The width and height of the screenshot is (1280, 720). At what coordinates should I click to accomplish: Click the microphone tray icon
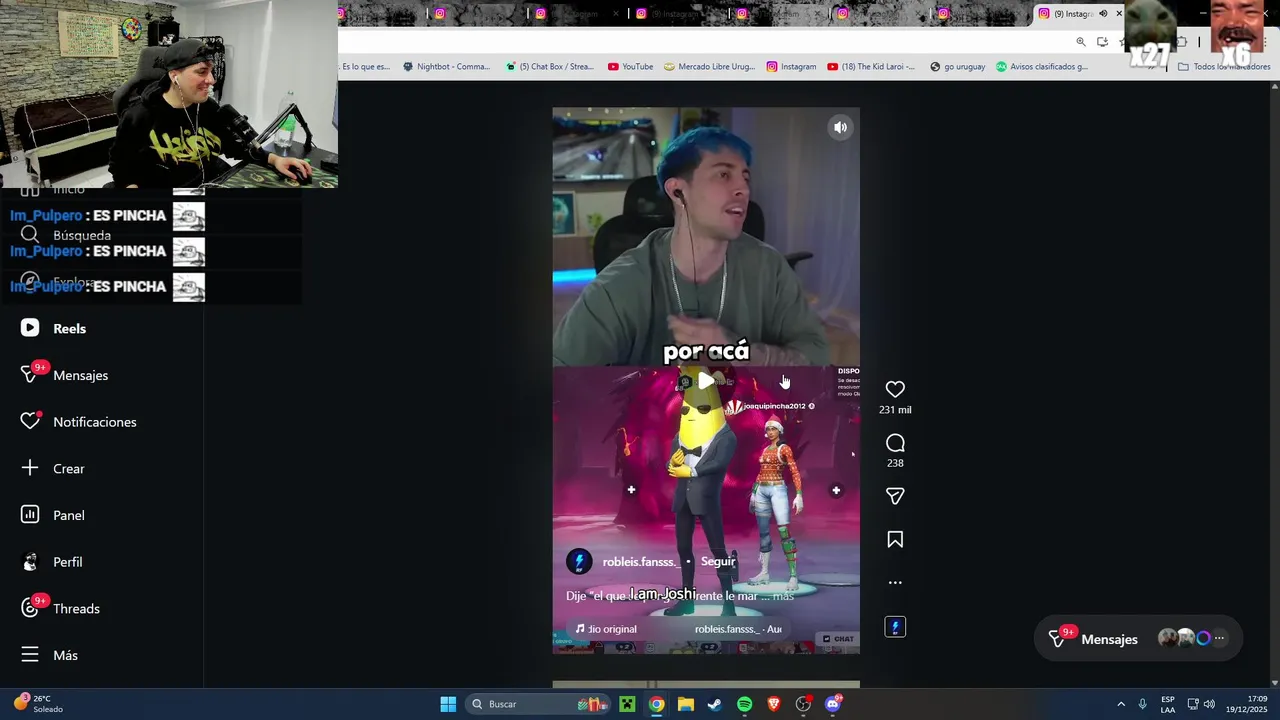[1143, 704]
